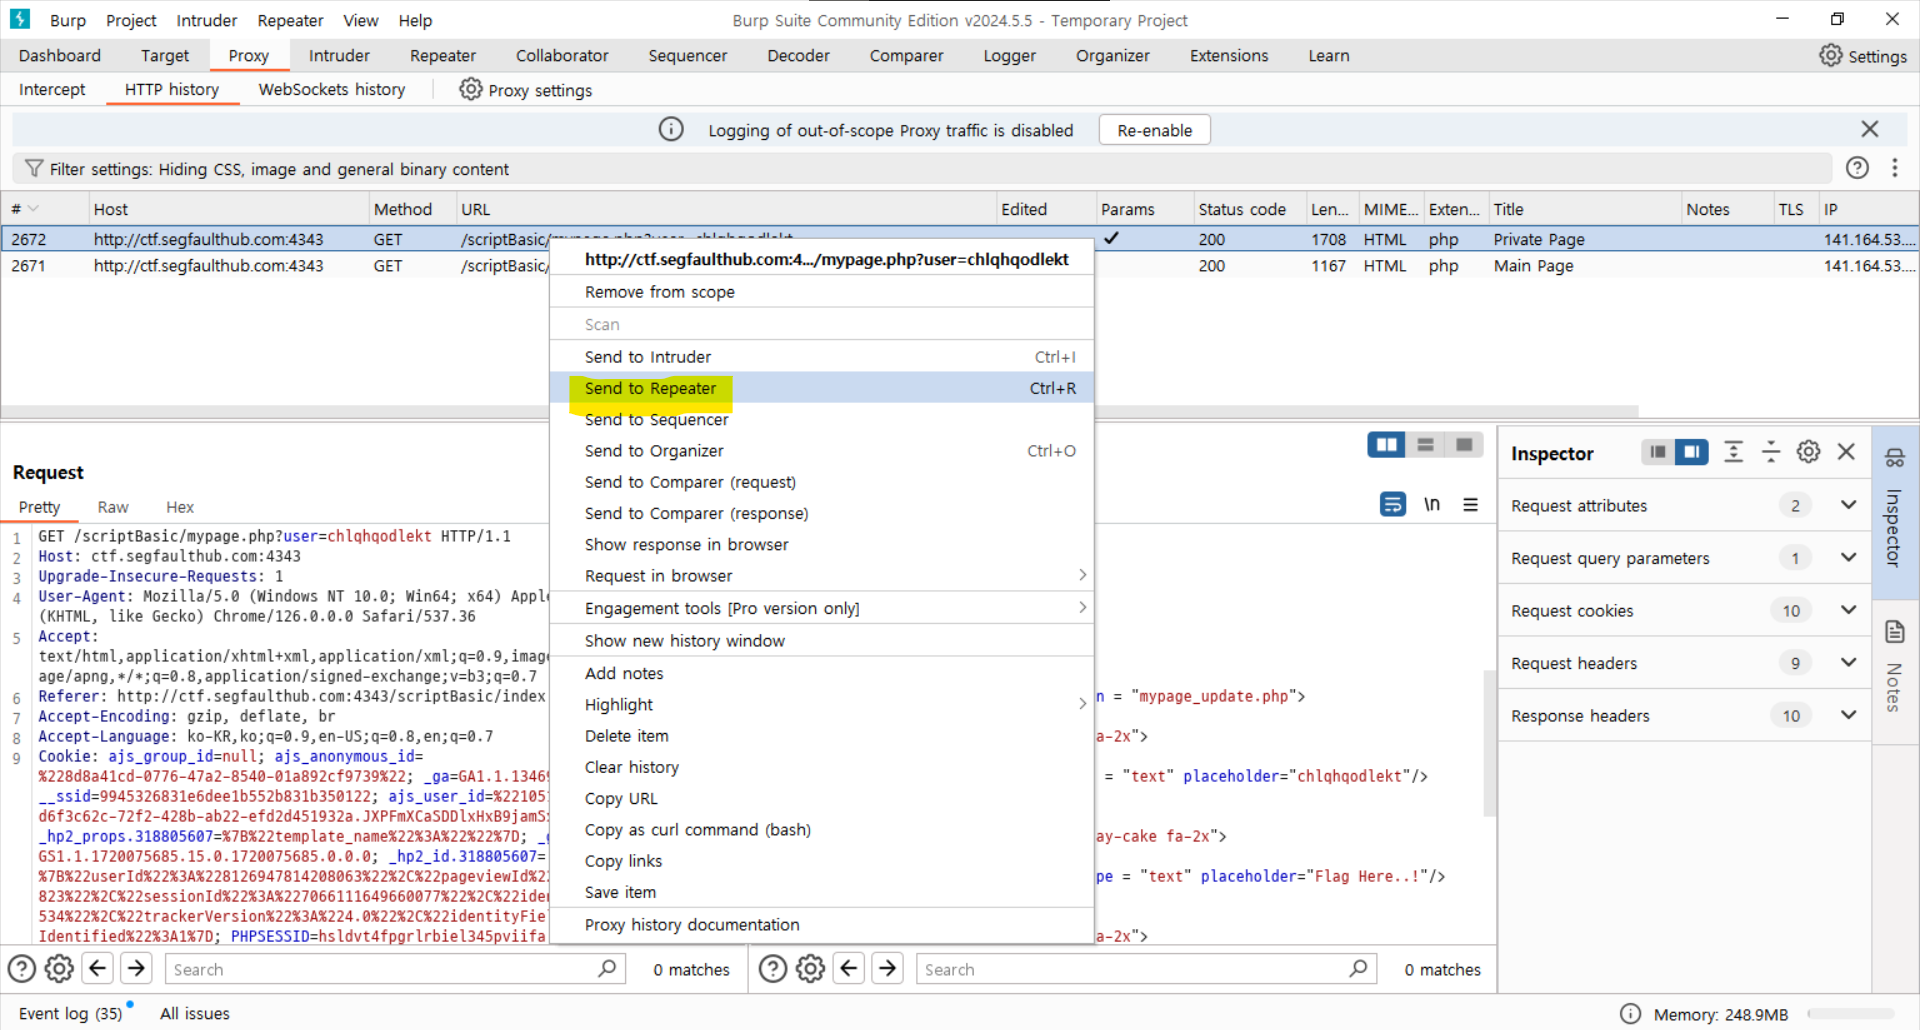Toggle non-printable characters \n button
This screenshot has height=1030, width=1920.
point(1432,505)
